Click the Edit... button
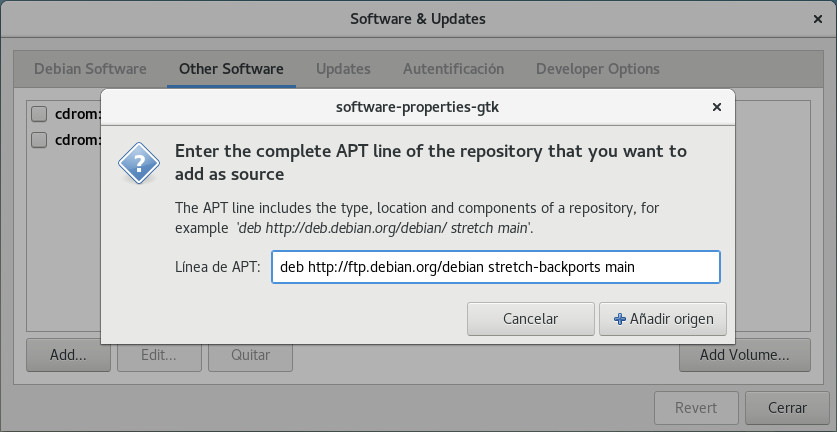 click(x=159, y=354)
